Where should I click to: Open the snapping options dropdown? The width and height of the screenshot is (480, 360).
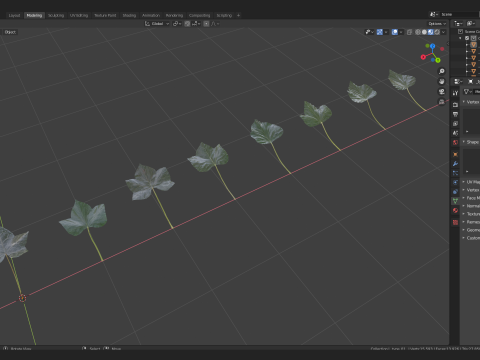click(x=196, y=24)
